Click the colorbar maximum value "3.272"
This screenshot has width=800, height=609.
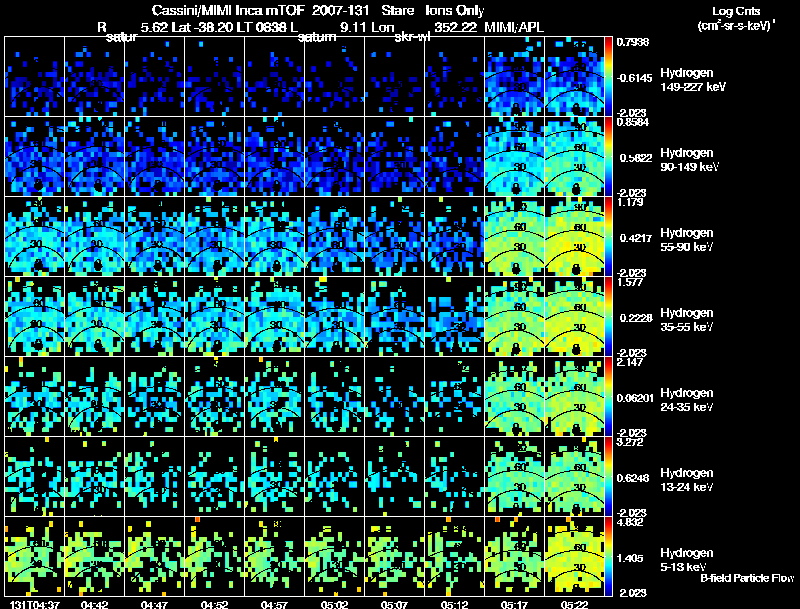(630, 442)
